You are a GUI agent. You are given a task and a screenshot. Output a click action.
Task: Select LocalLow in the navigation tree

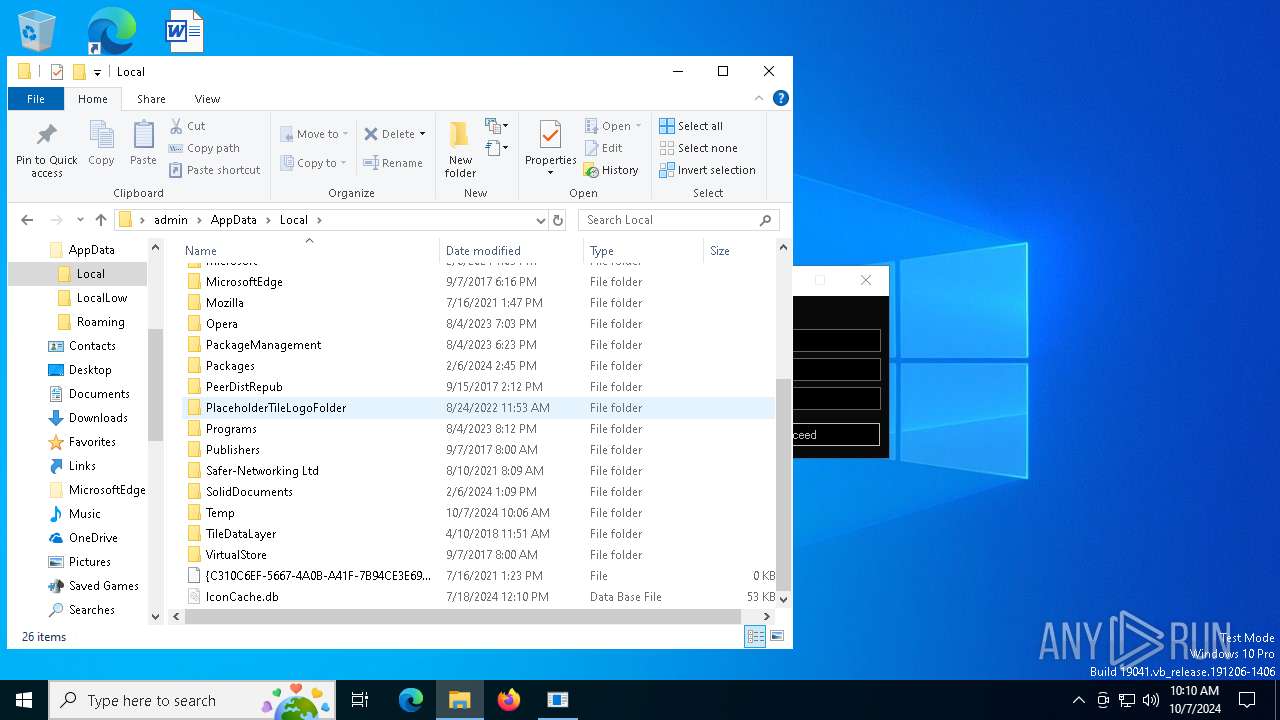tap(102, 298)
